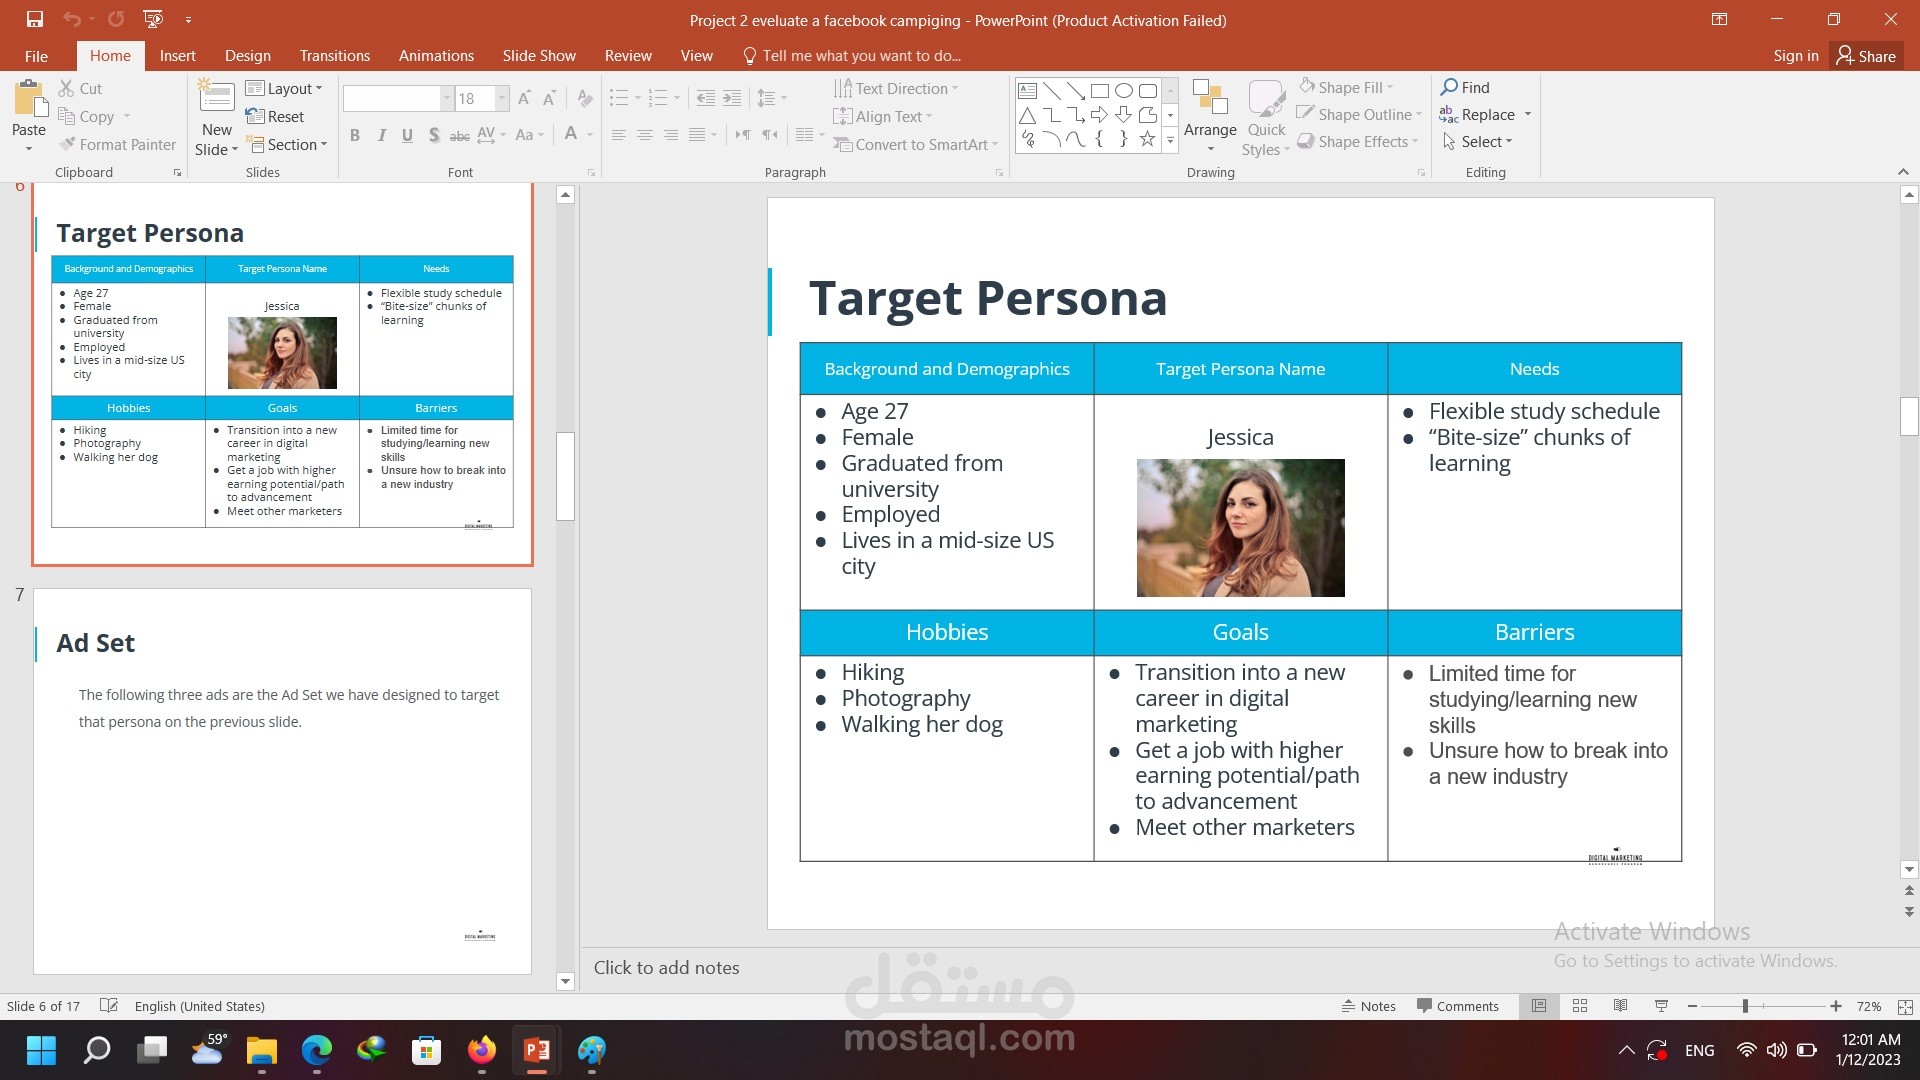Open the Transitions tab
The image size is (1920, 1080).
334,55
